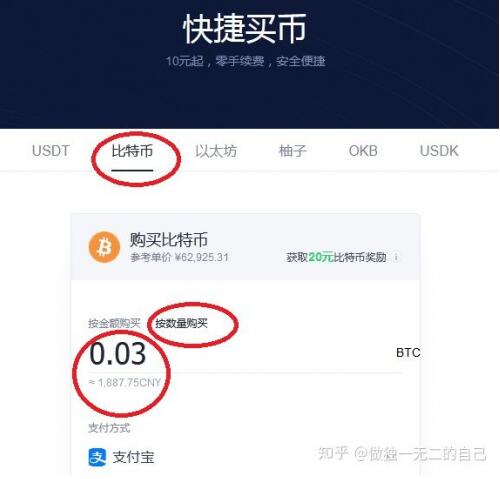Select the 比特币 tab

(x=132, y=151)
